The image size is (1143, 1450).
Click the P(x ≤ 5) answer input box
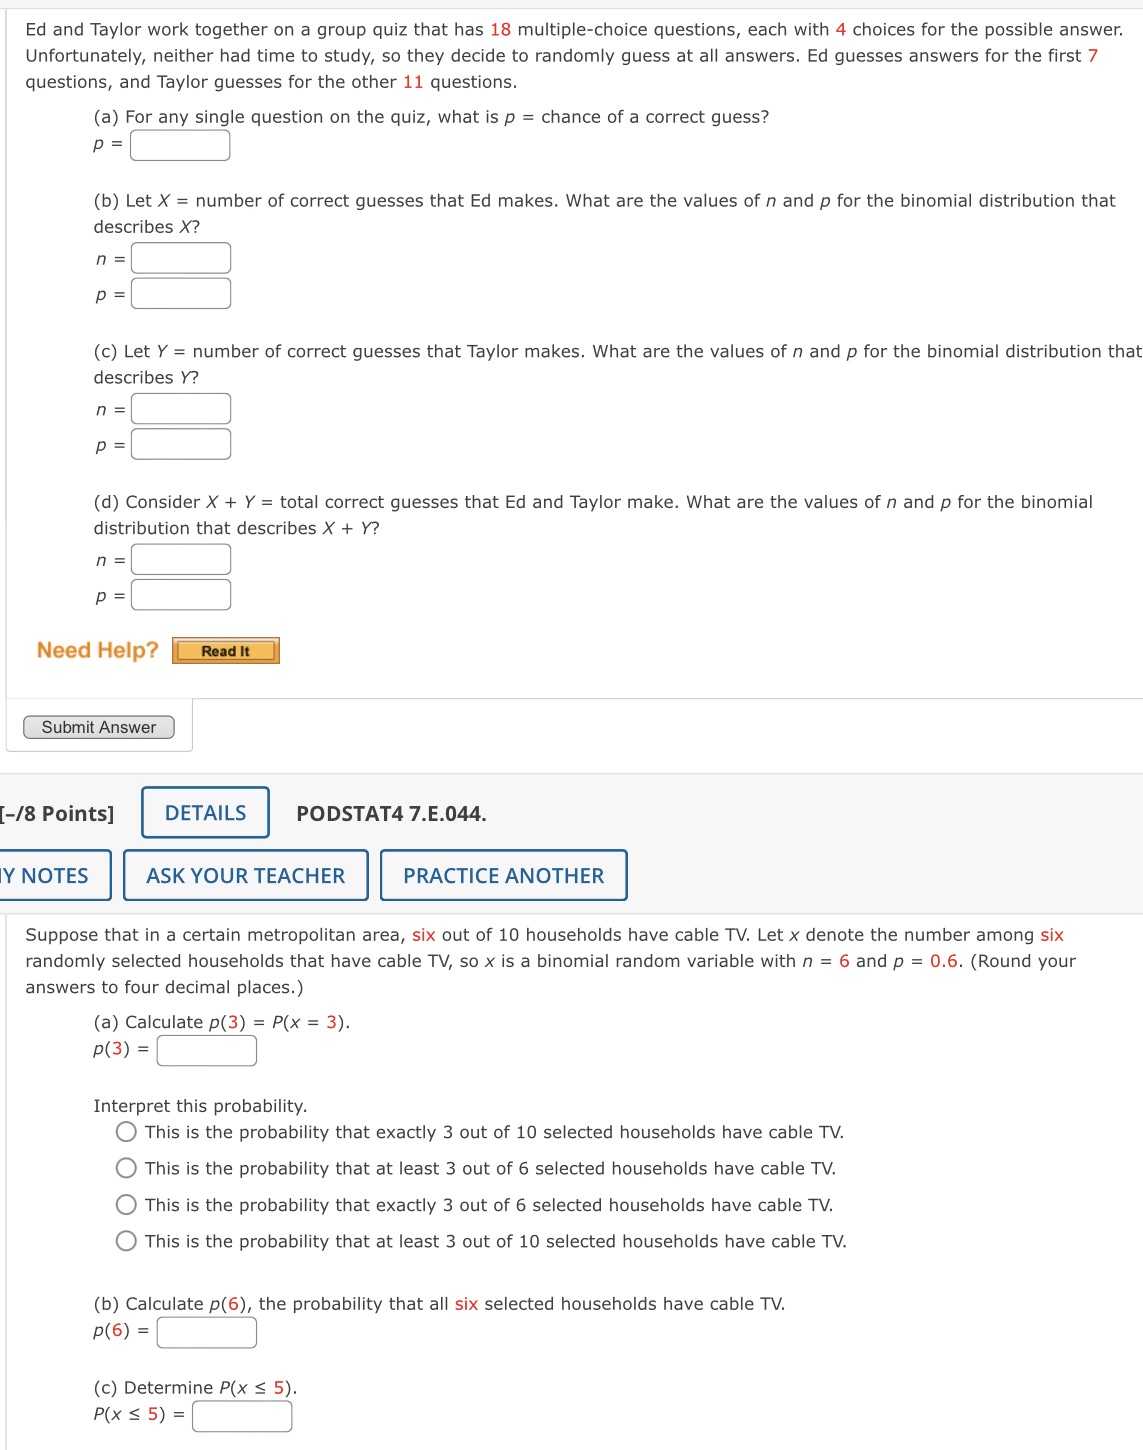240,1415
